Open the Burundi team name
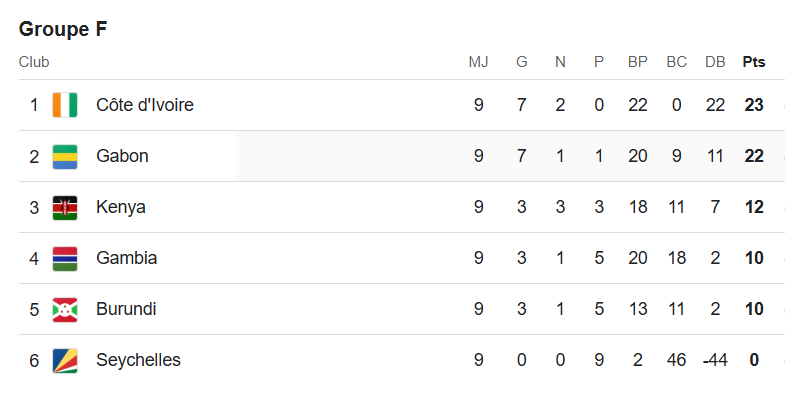 (x=126, y=309)
